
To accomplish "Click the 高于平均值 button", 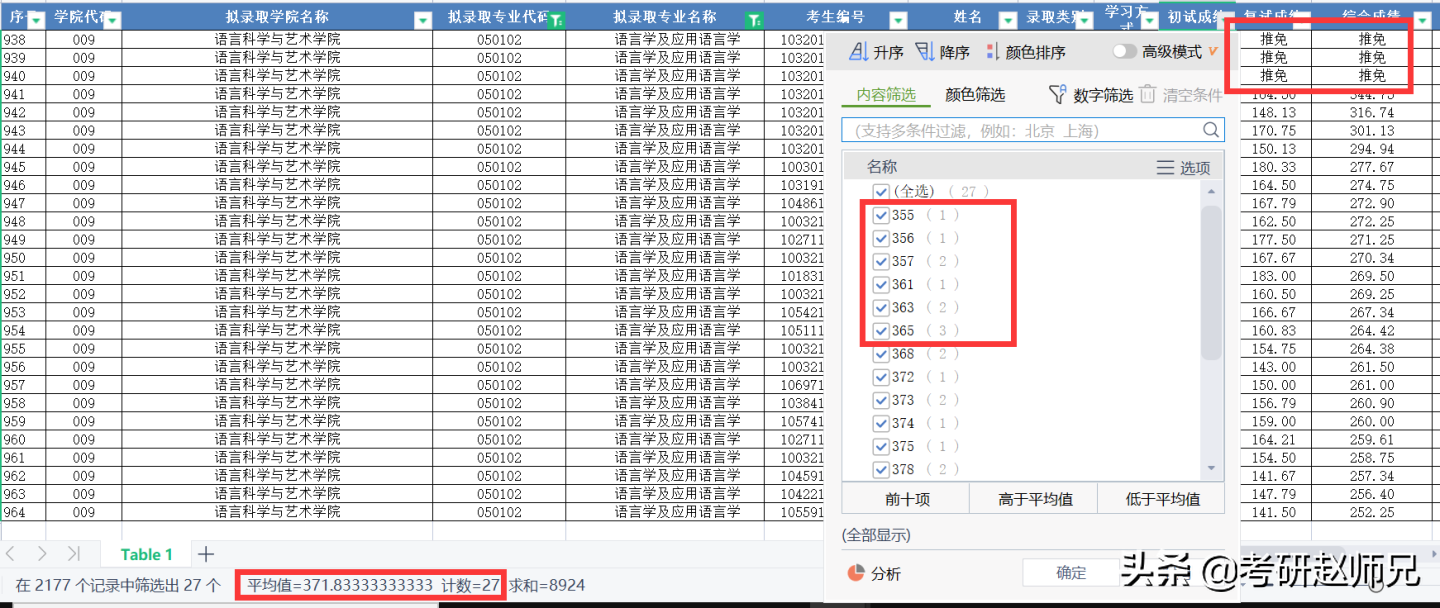I will tap(1033, 497).
